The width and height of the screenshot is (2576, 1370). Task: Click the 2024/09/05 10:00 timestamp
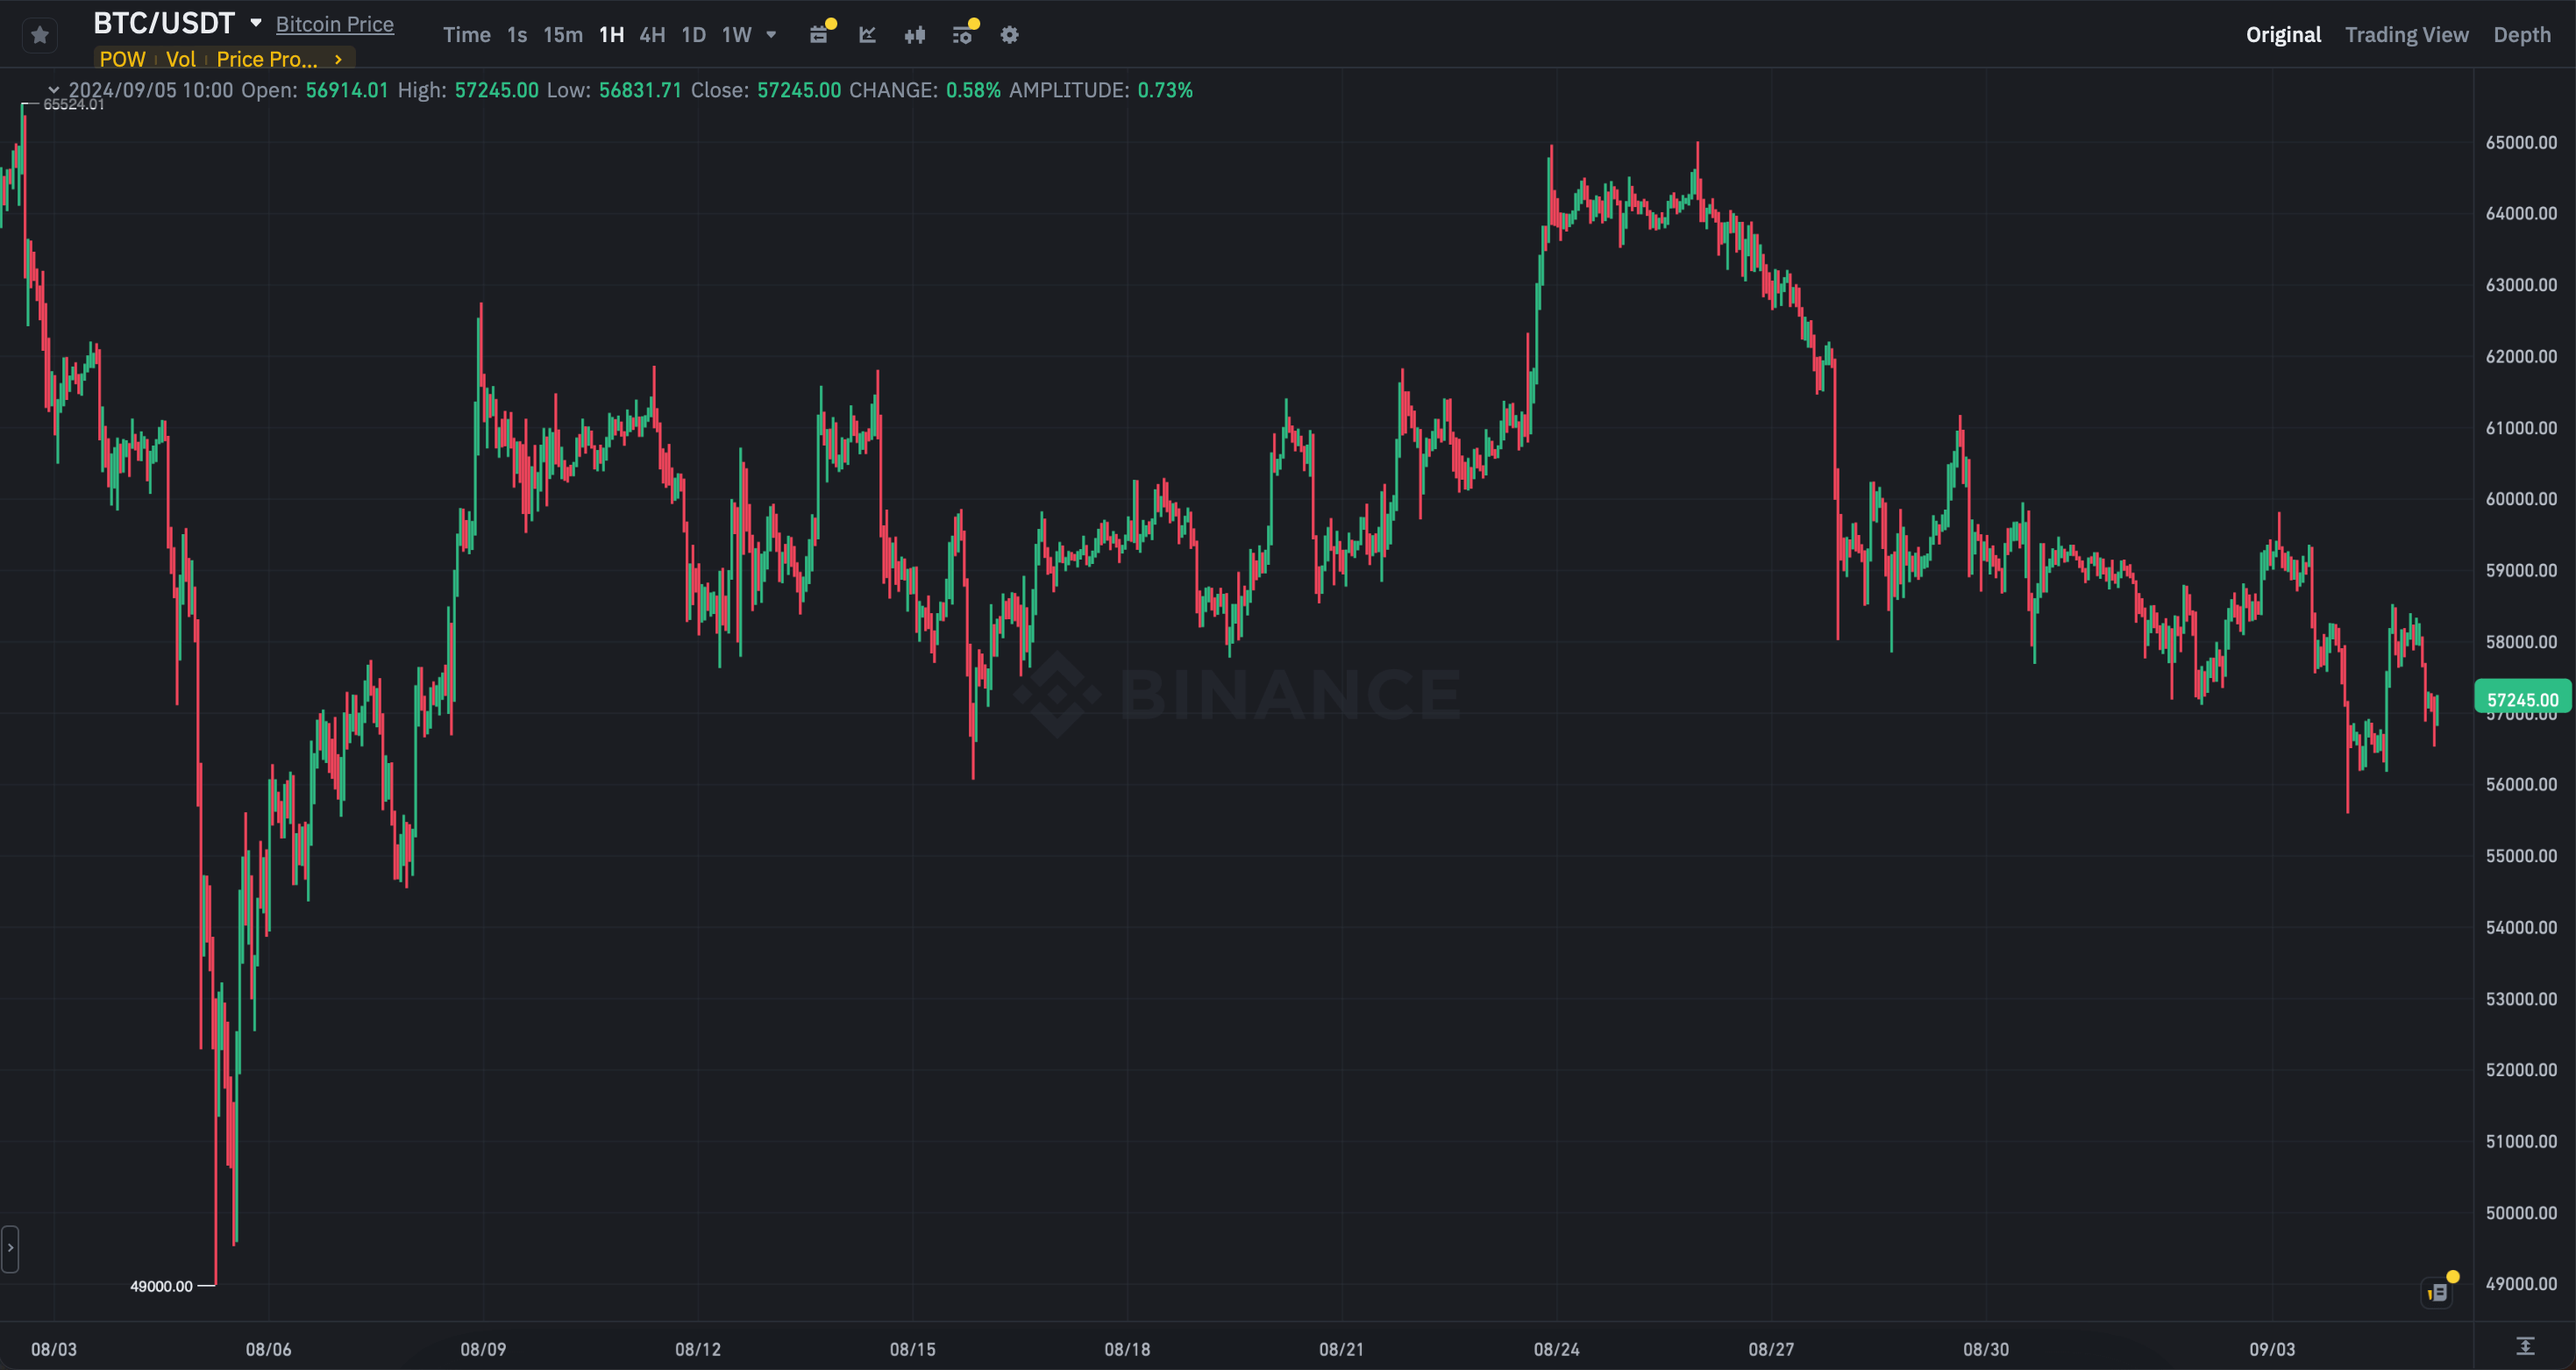pyautogui.click(x=151, y=90)
